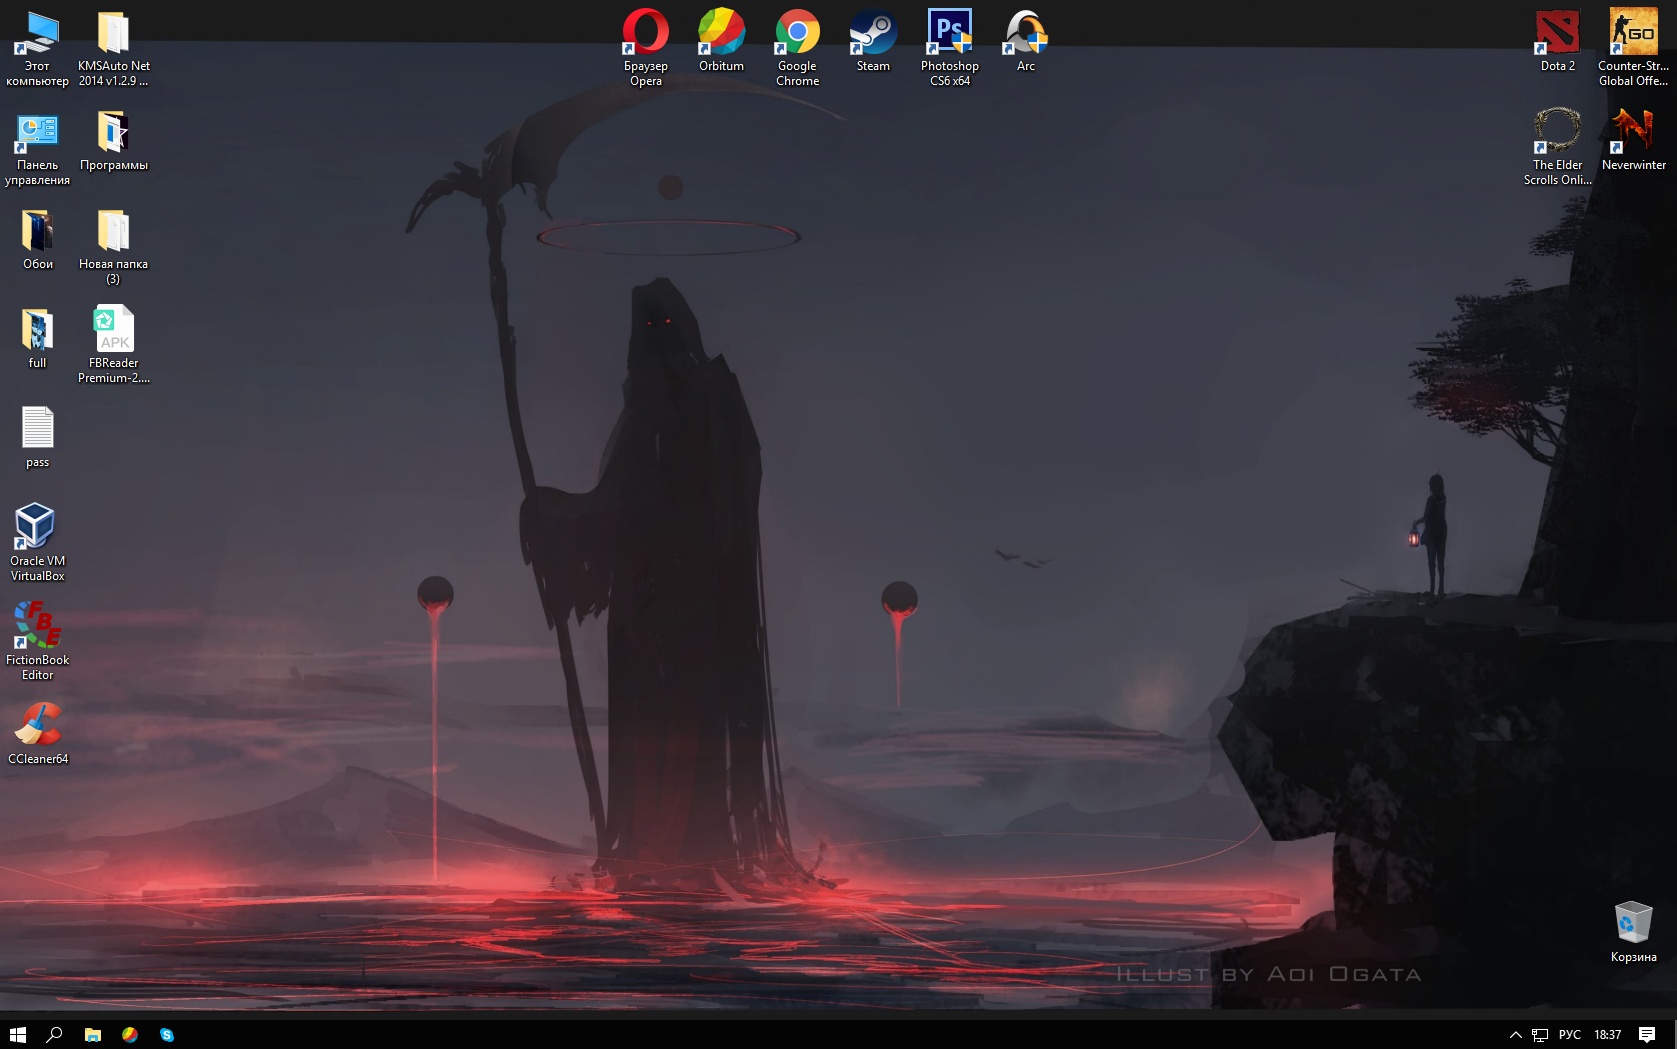Select the Steam desktop shortcut
Image resolution: width=1677 pixels, height=1049 pixels.
click(x=873, y=41)
